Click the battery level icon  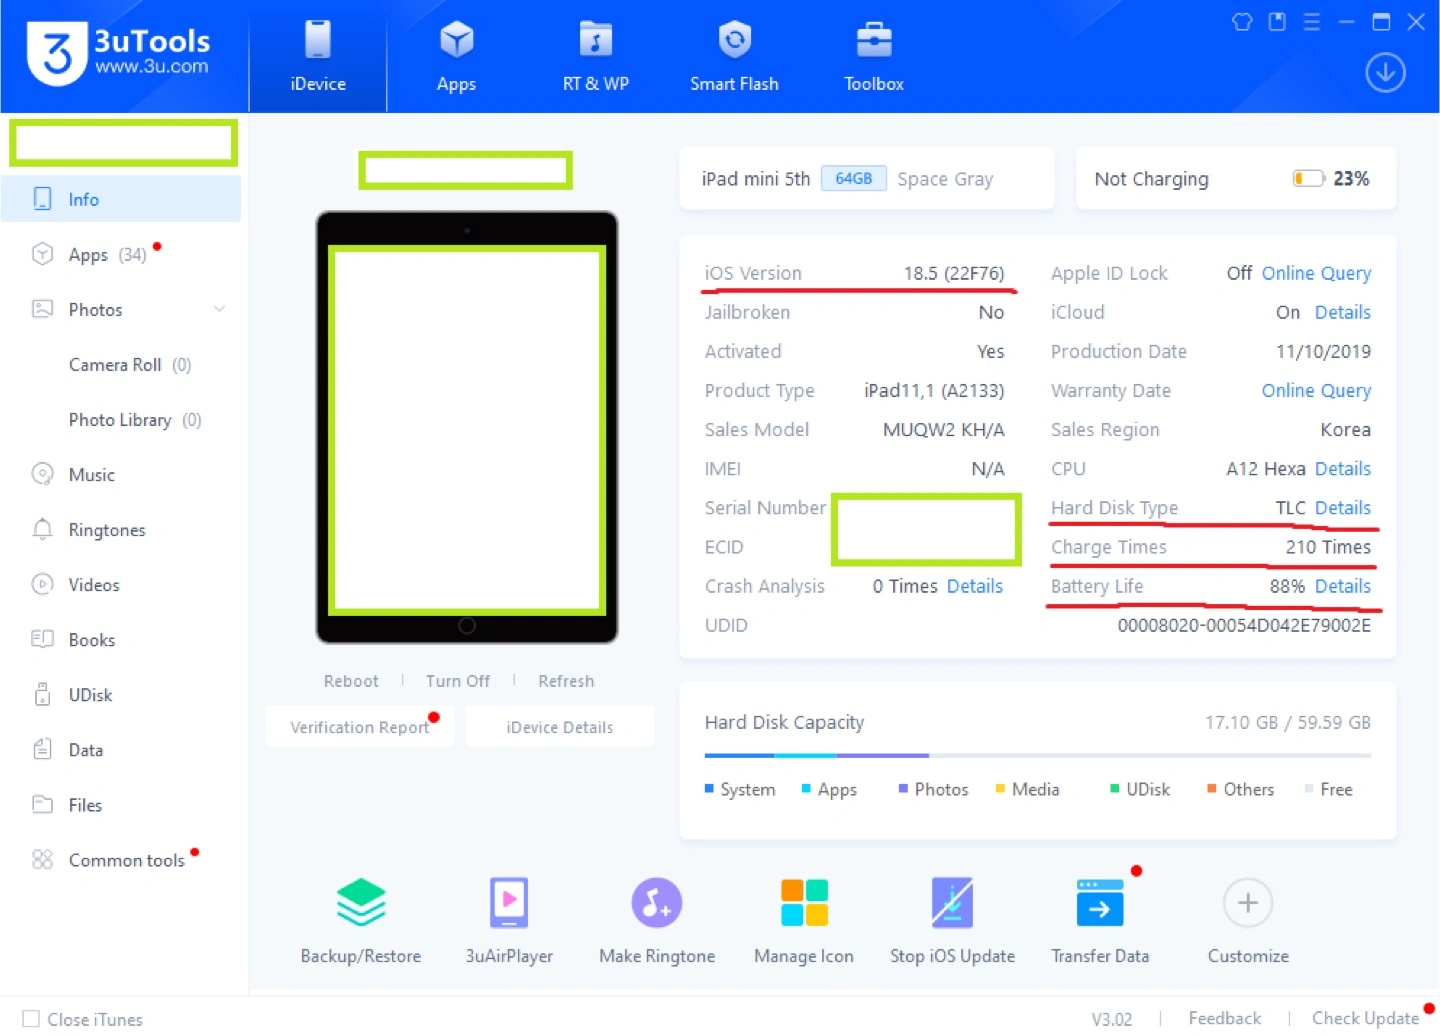[1308, 179]
